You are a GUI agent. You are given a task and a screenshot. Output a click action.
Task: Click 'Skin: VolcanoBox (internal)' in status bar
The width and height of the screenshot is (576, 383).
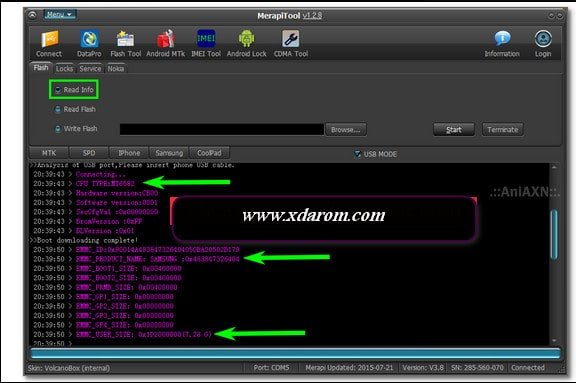pyautogui.click(x=69, y=368)
